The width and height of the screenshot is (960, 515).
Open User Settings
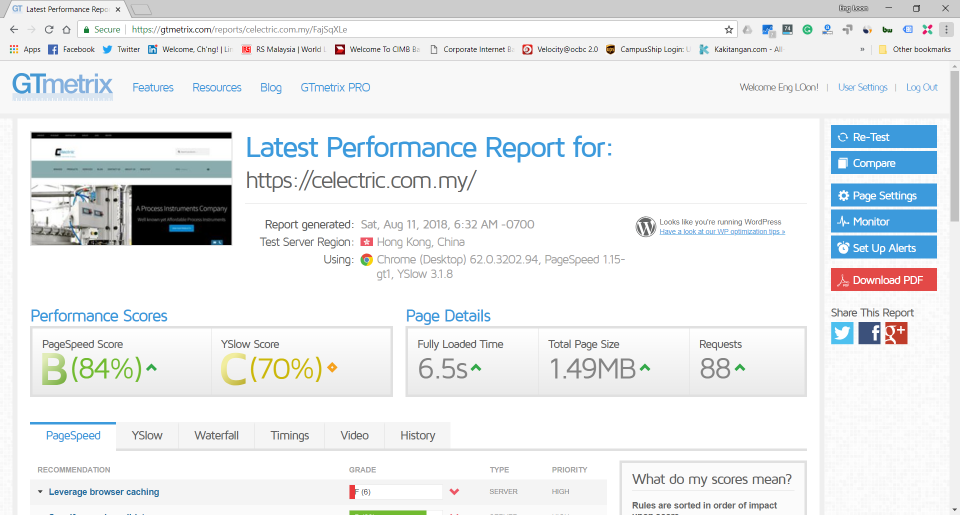click(x=862, y=88)
